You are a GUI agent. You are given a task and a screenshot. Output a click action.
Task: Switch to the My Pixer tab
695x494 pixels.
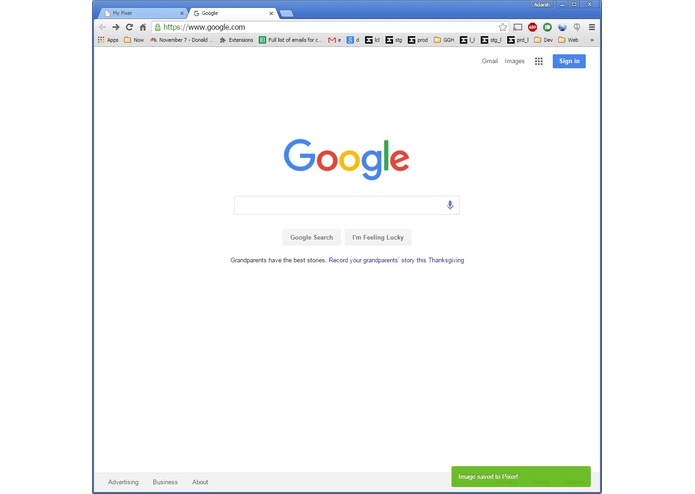point(141,13)
